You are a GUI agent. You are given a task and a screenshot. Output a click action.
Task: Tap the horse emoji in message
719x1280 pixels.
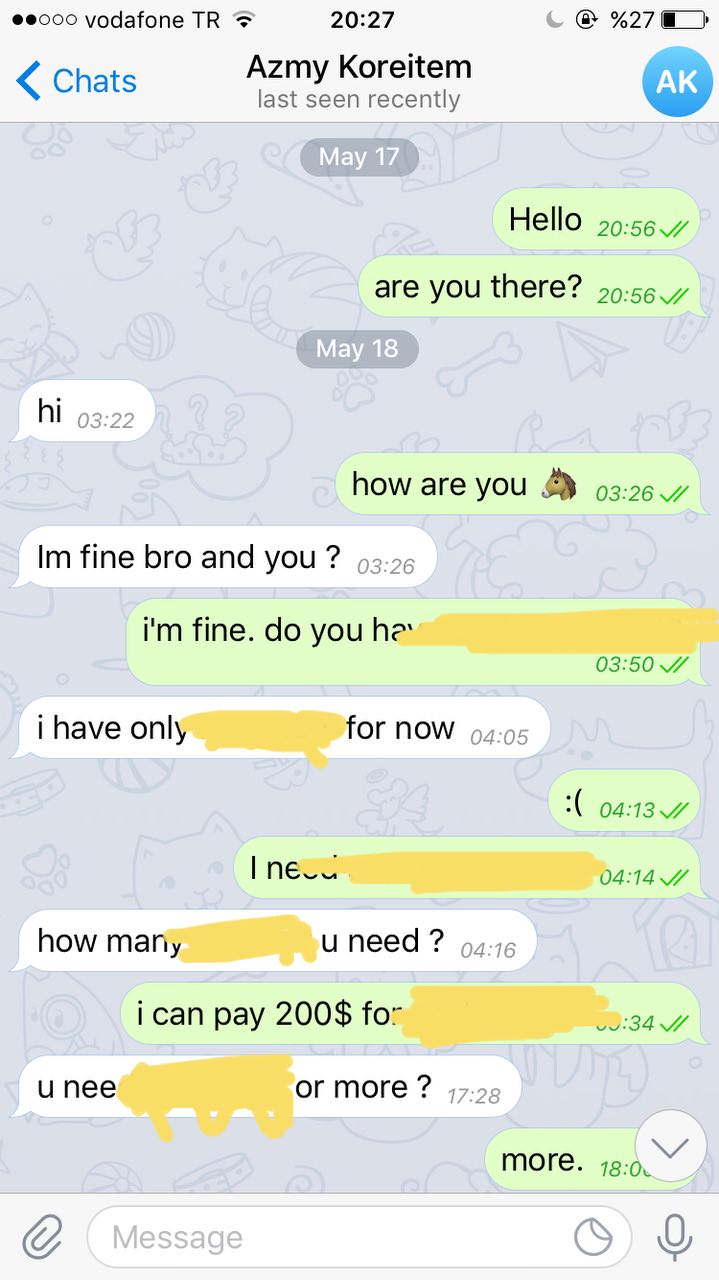[559, 485]
